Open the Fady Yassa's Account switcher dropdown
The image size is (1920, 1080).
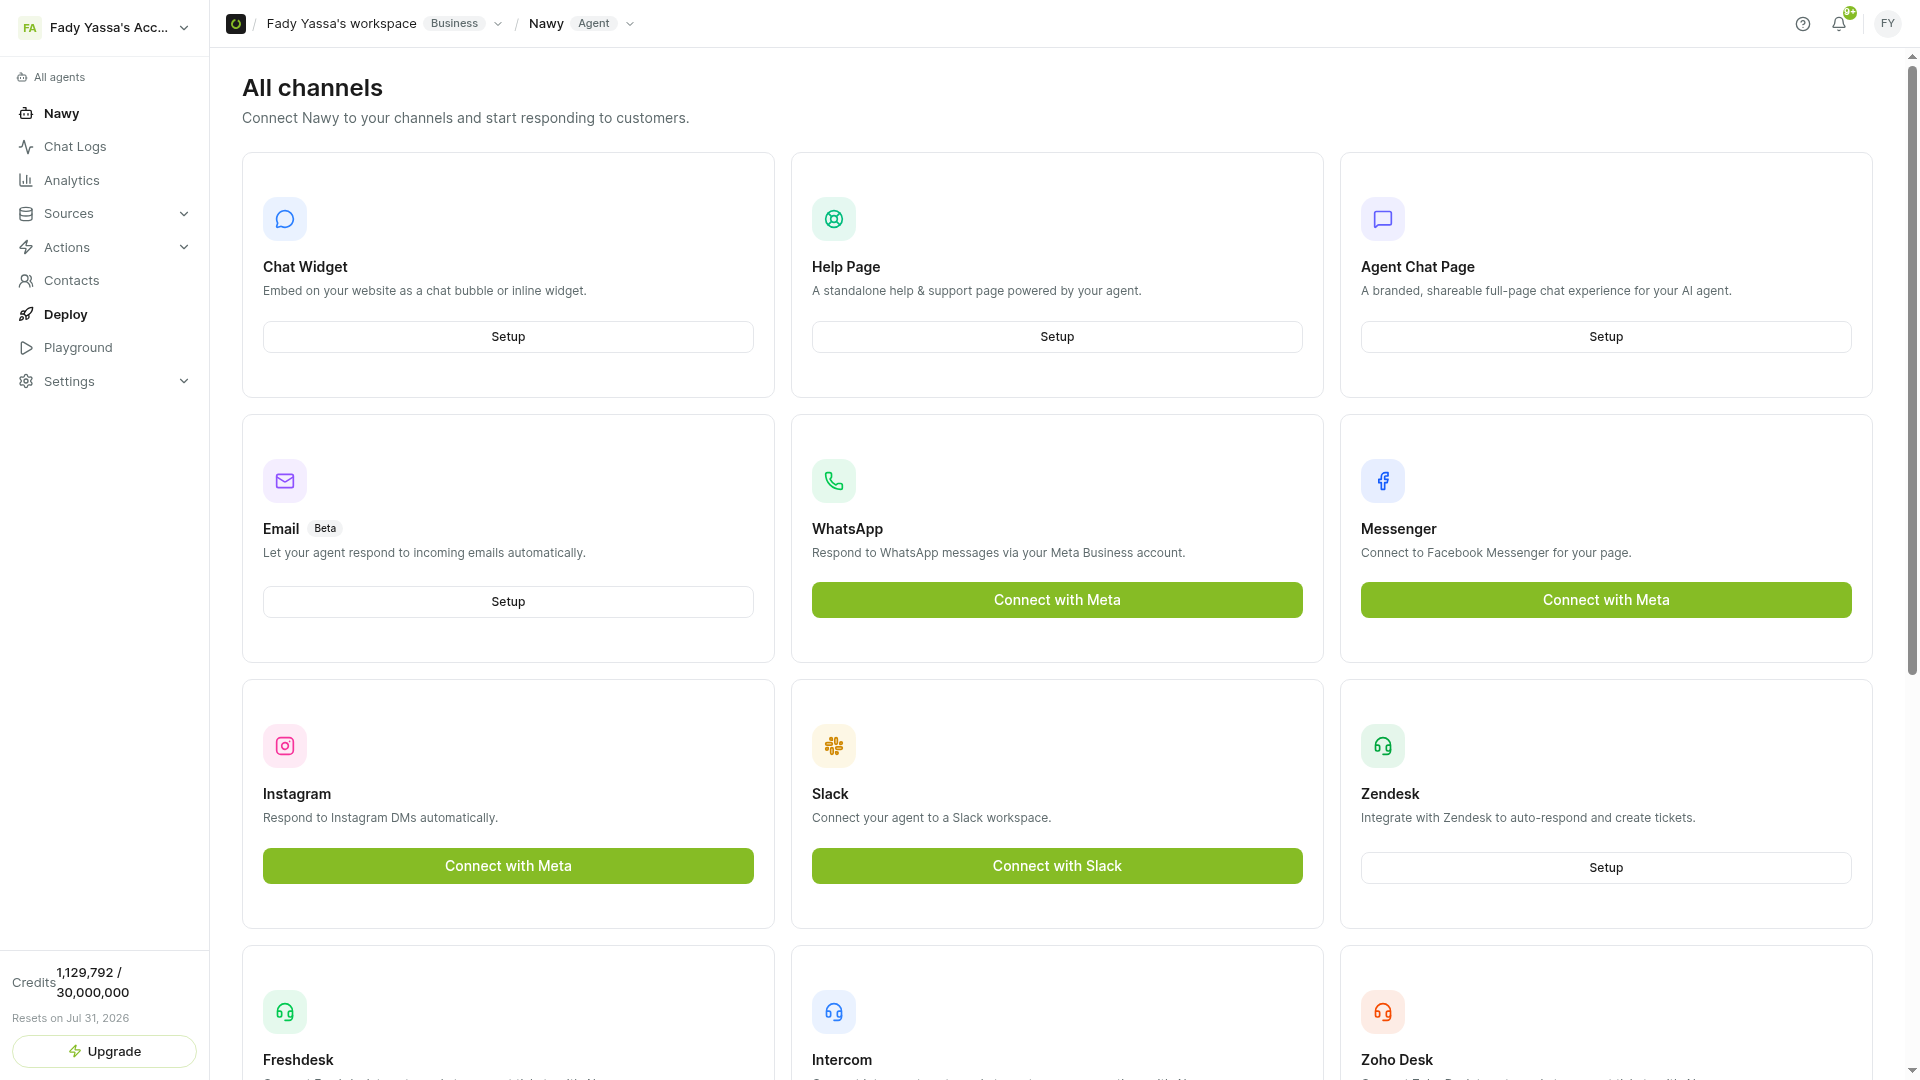point(104,28)
